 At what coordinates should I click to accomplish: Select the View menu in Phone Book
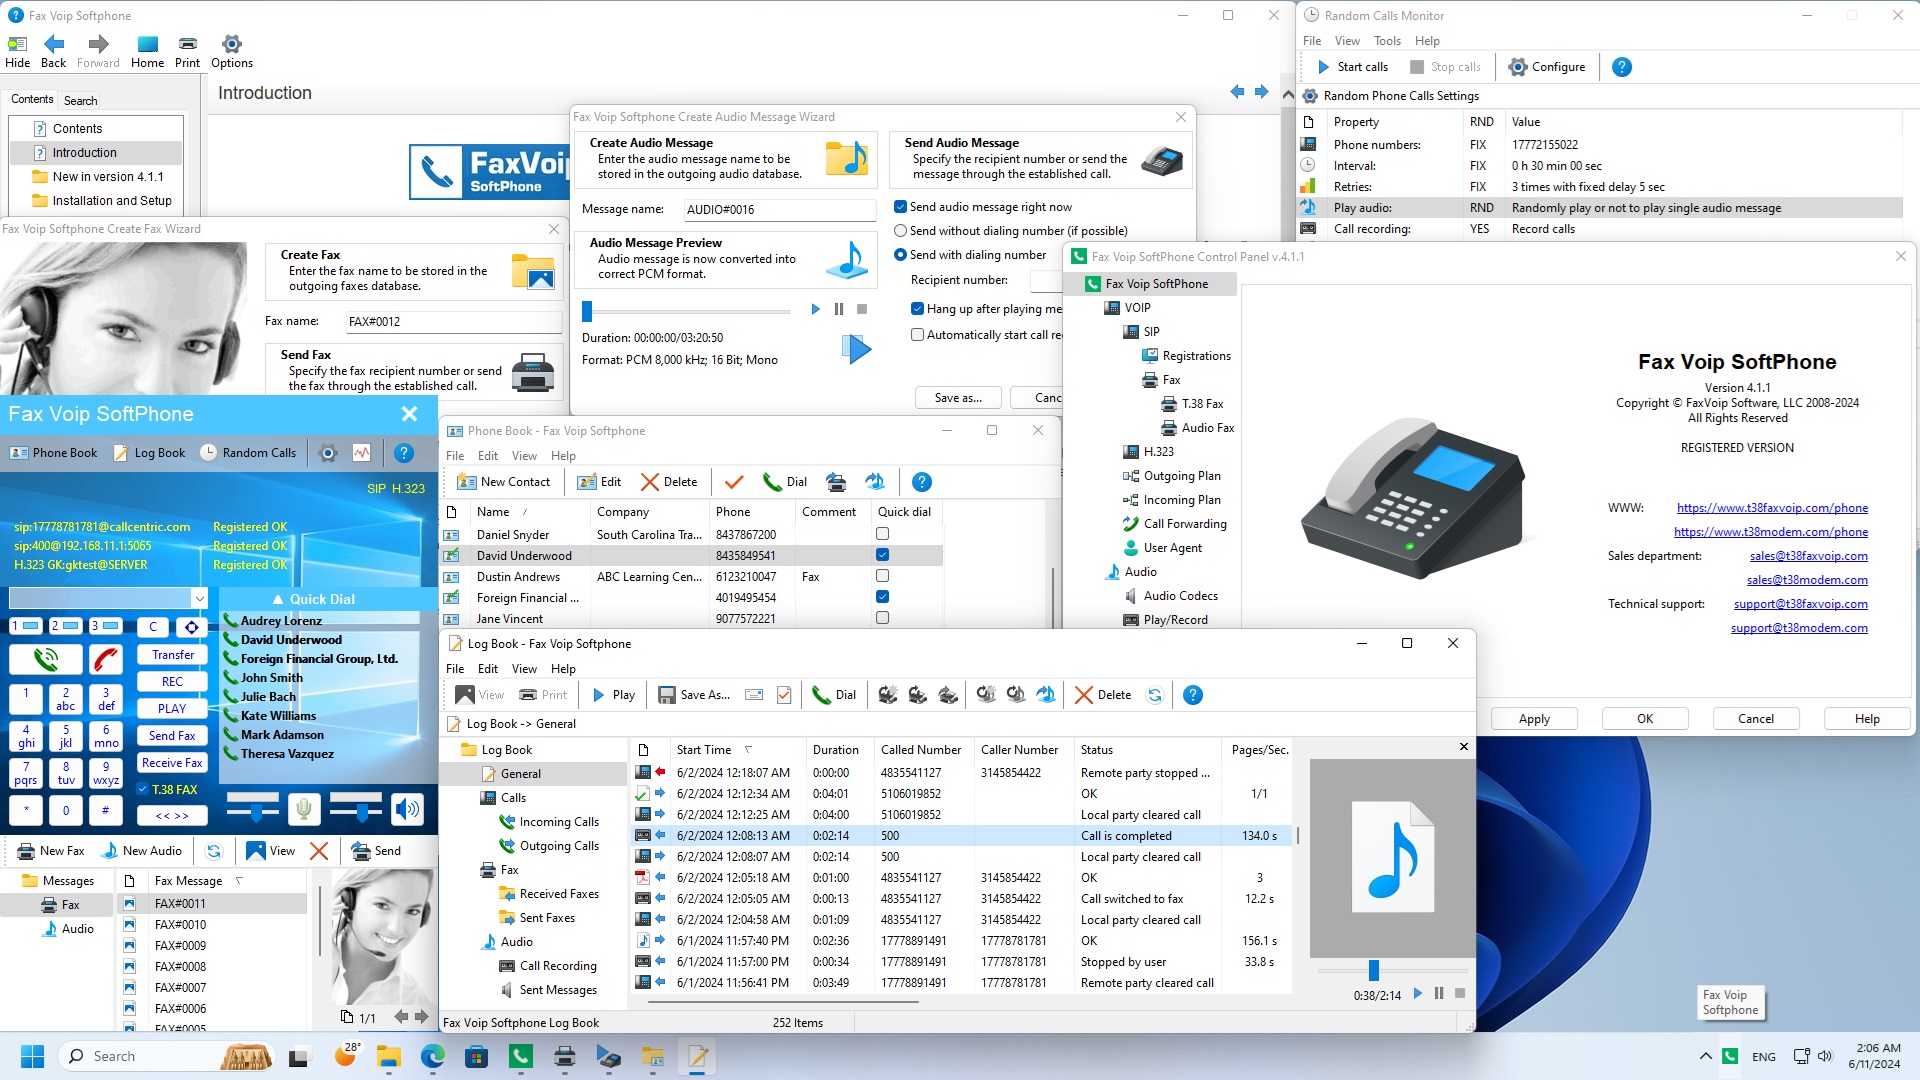click(x=525, y=455)
